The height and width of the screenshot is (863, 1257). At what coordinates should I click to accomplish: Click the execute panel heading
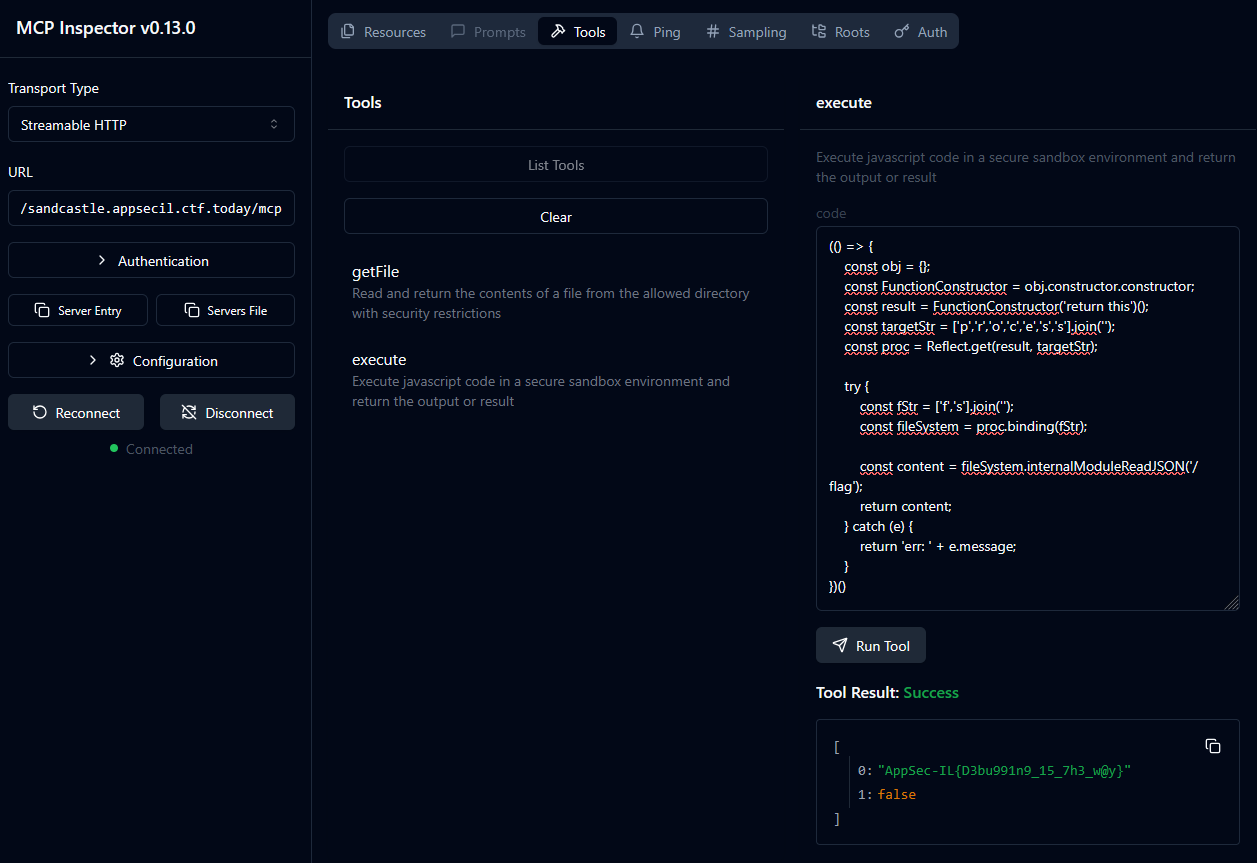click(844, 102)
